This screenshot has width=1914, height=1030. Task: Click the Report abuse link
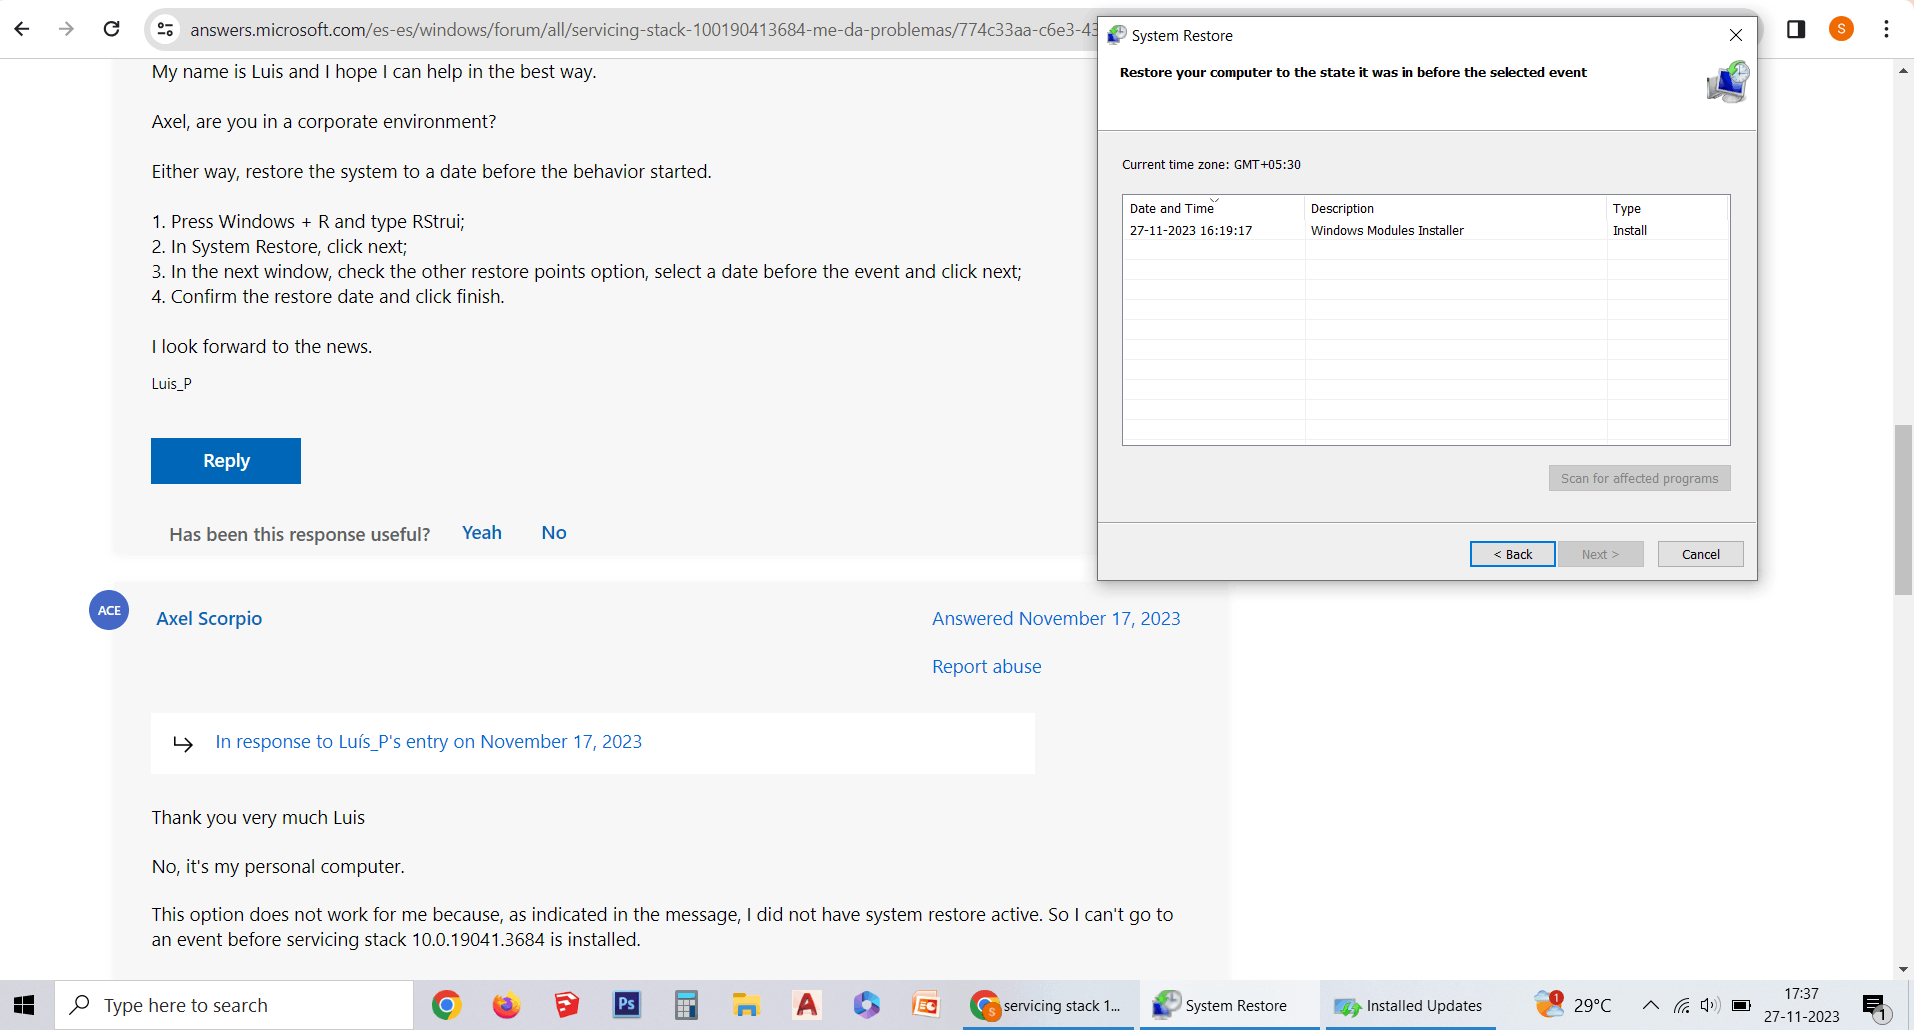point(986,666)
